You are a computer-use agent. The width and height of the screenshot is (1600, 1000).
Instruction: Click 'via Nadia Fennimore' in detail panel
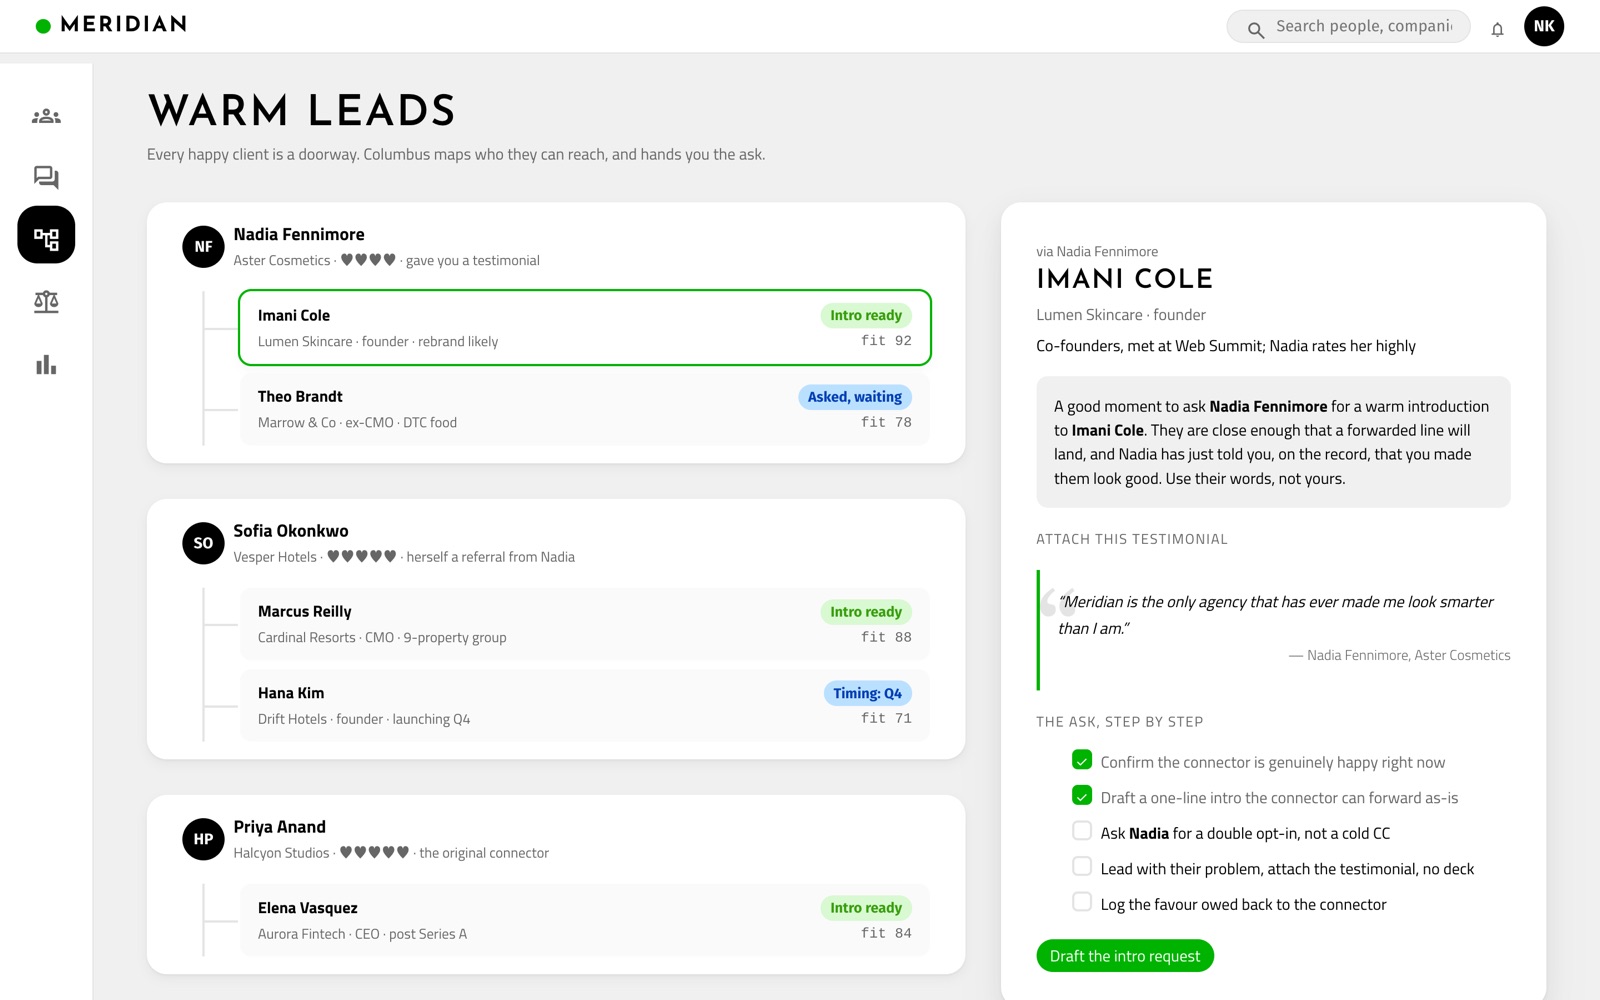click(x=1097, y=252)
